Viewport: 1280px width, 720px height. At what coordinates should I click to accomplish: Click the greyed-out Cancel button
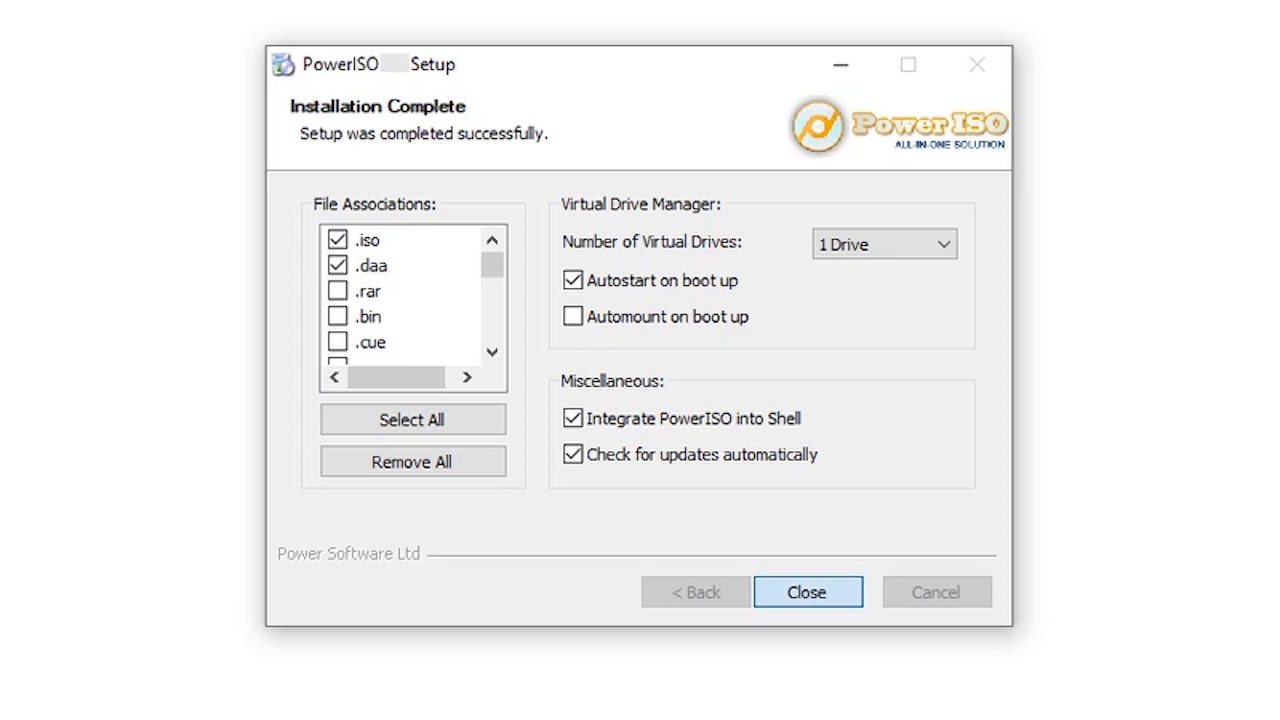point(937,592)
